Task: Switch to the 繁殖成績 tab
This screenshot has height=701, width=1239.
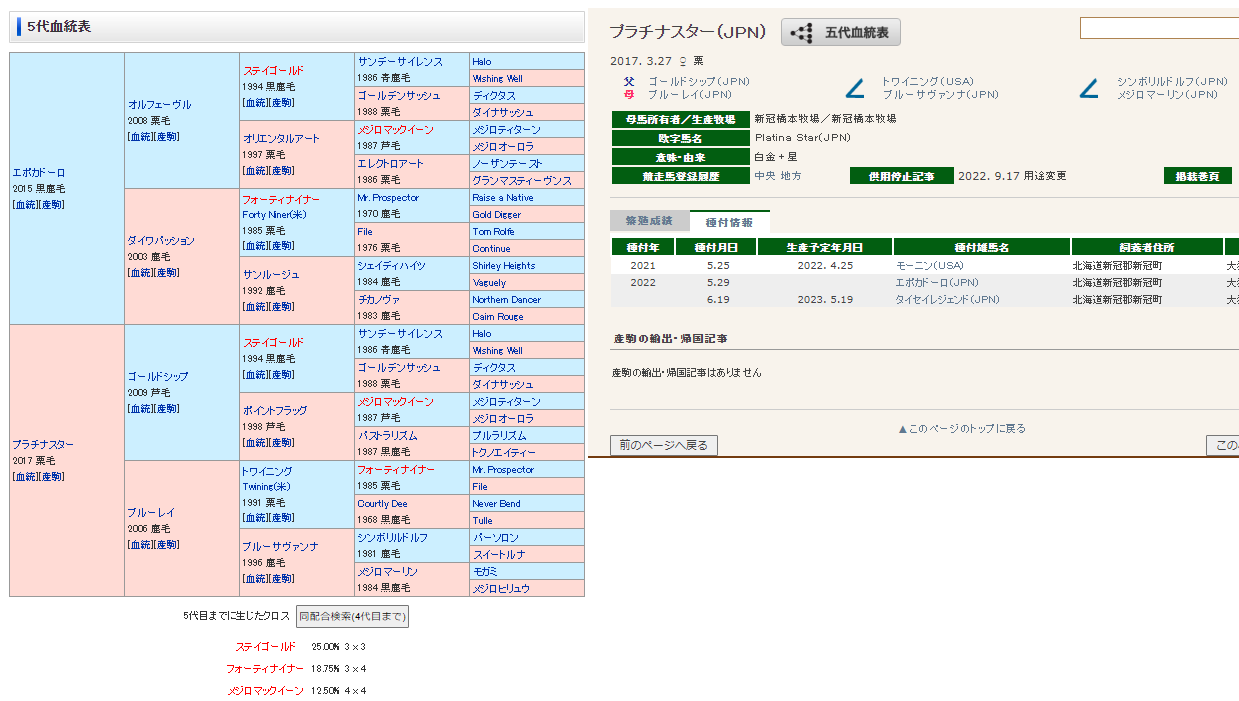Action: pos(648,221)
